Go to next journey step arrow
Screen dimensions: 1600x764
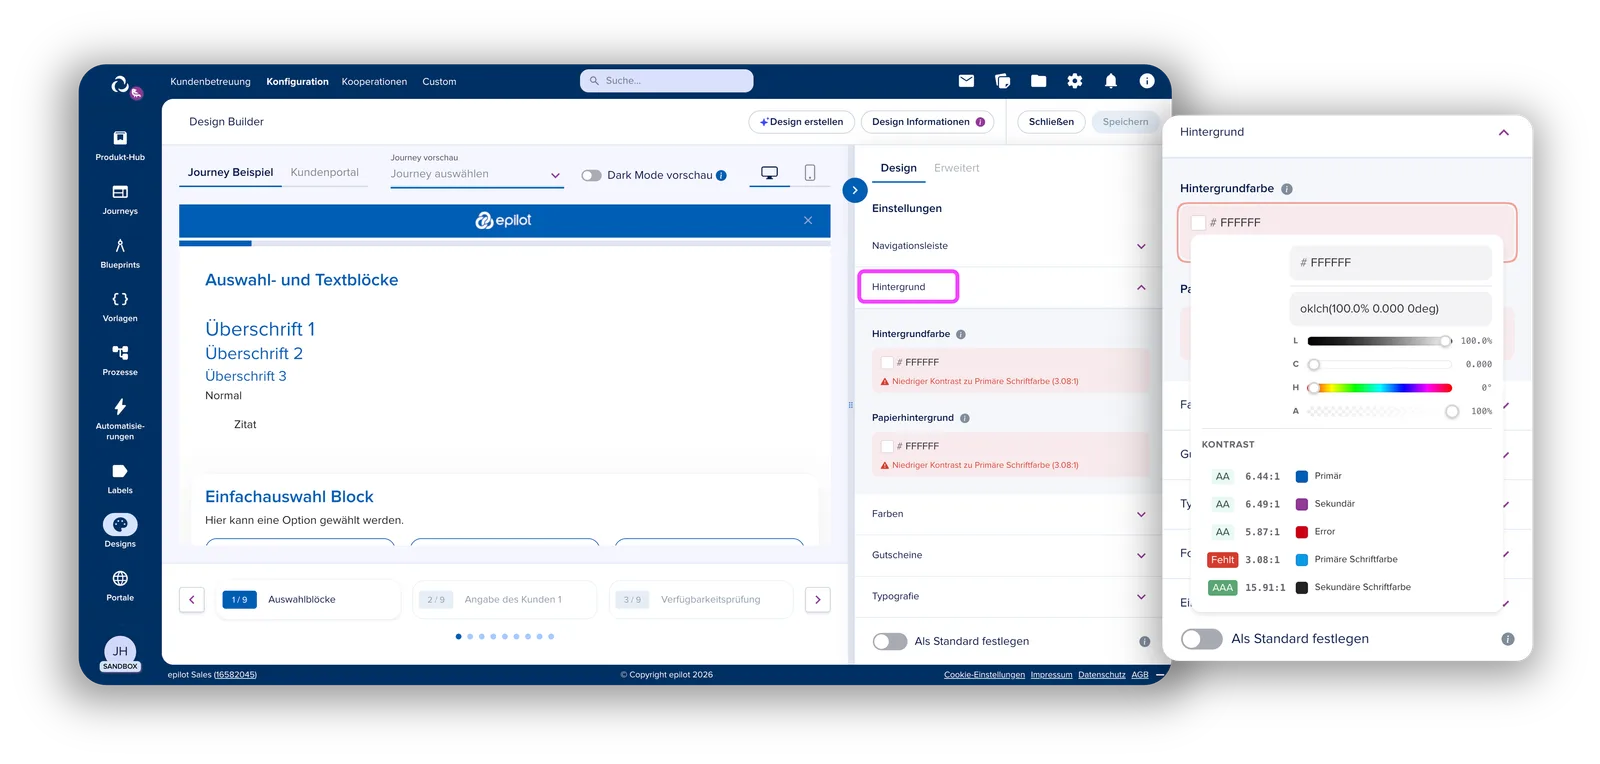818,599
